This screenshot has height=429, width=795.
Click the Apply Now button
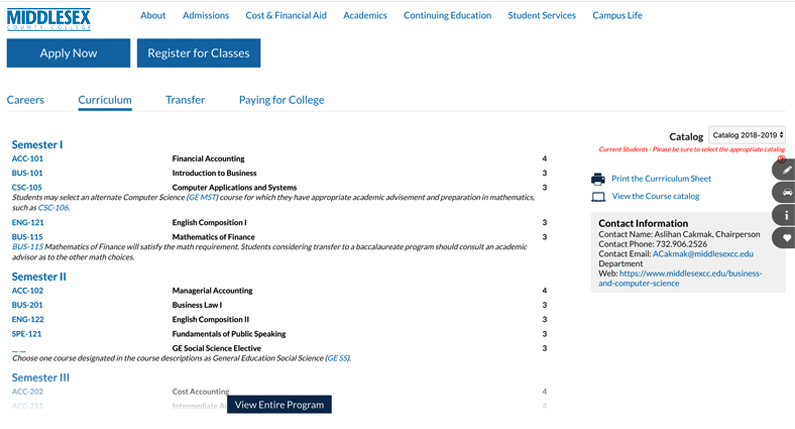68,53
